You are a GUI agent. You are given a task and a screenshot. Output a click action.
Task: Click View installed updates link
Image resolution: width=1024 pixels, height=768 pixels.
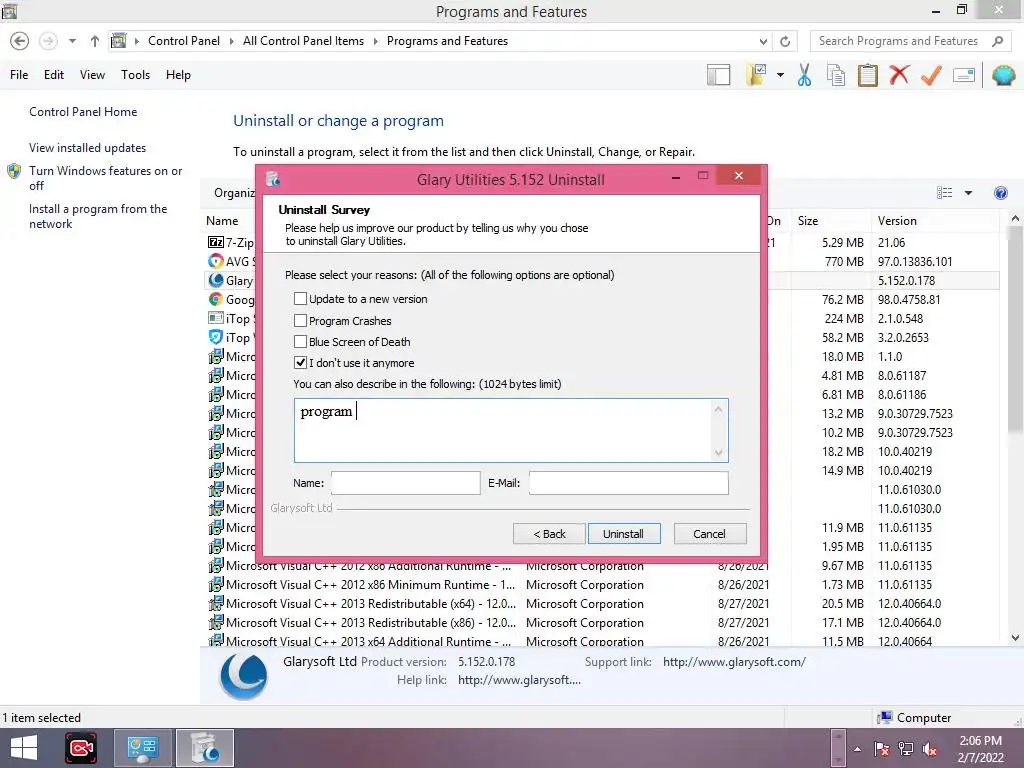88,148
